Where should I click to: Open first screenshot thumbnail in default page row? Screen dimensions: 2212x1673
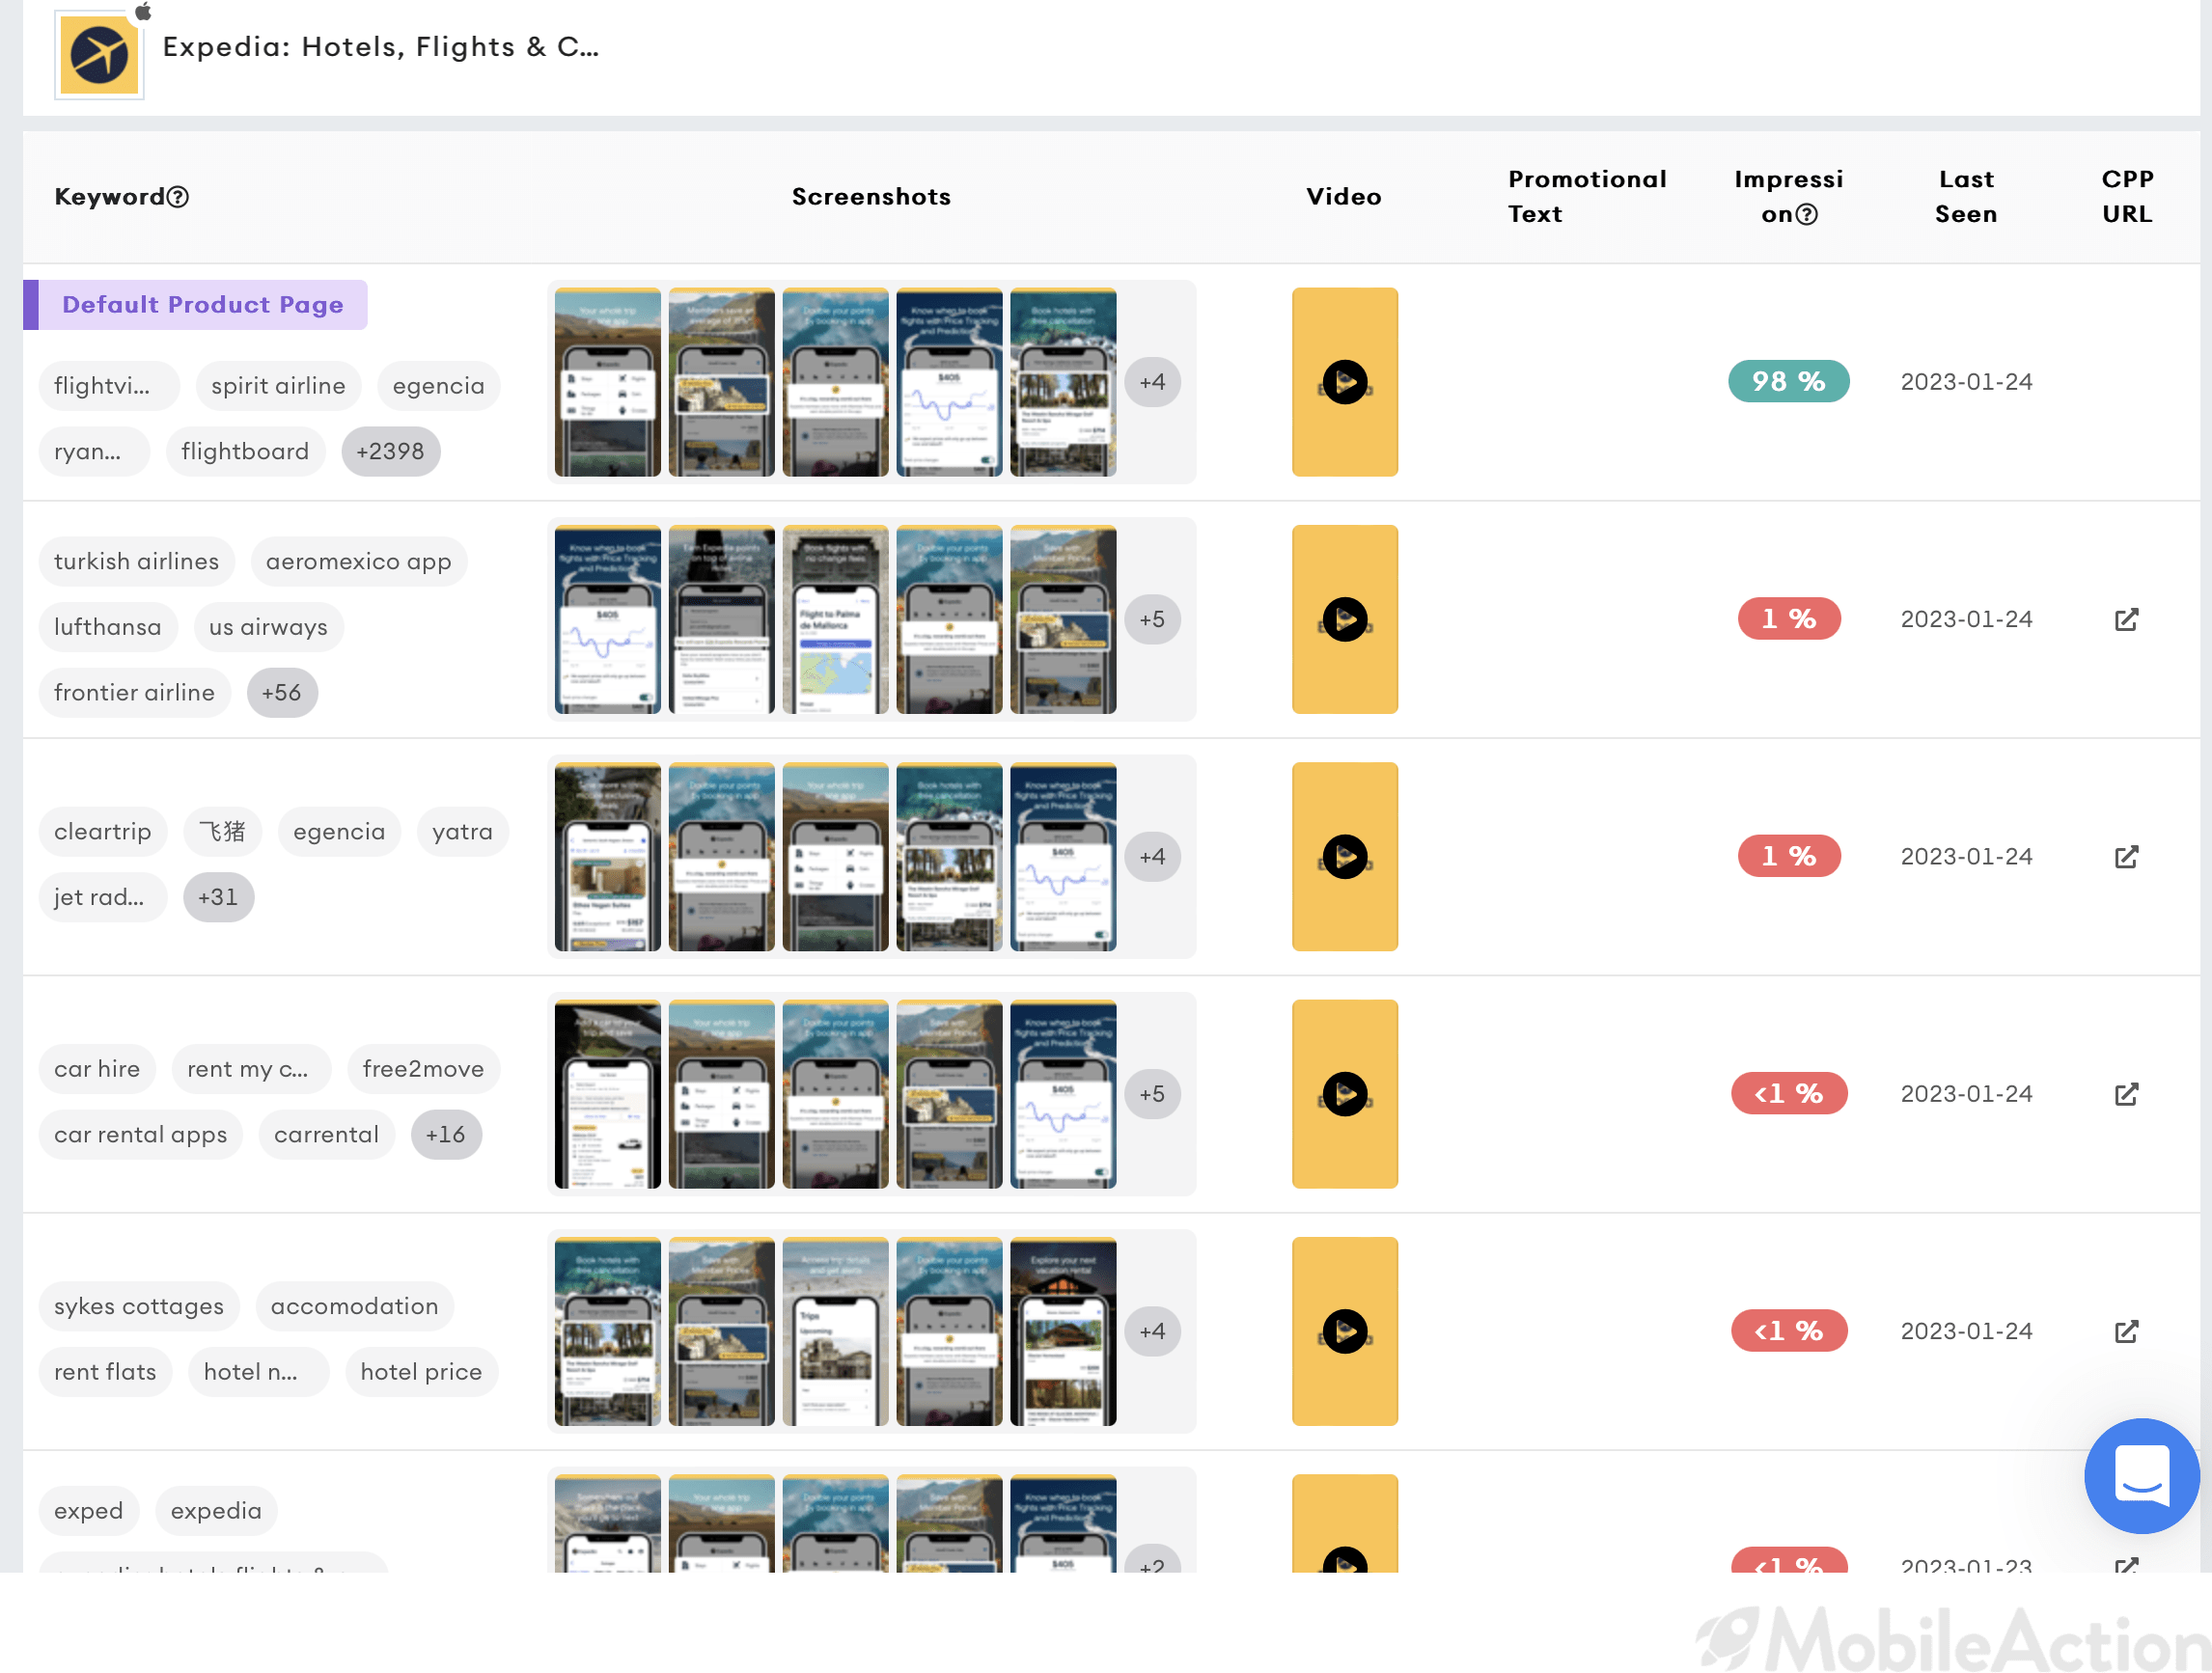click(x=607, y=382)
